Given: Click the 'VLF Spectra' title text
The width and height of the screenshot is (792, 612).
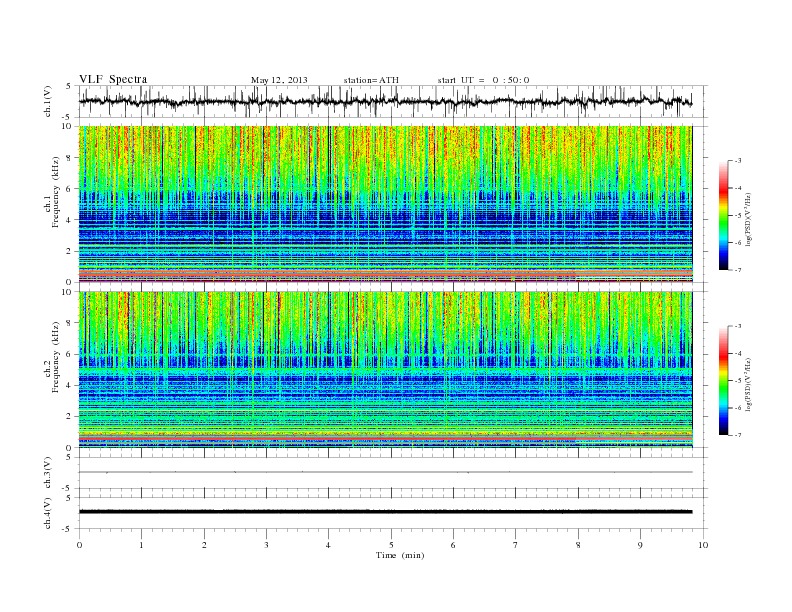Looking at the screenshot, I should (113, 79).
